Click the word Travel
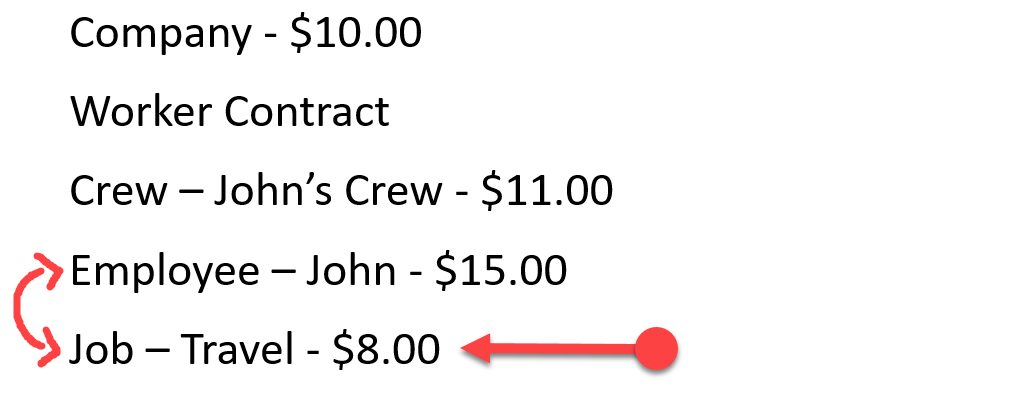1021x402 pixels. [x=237, y=350]
